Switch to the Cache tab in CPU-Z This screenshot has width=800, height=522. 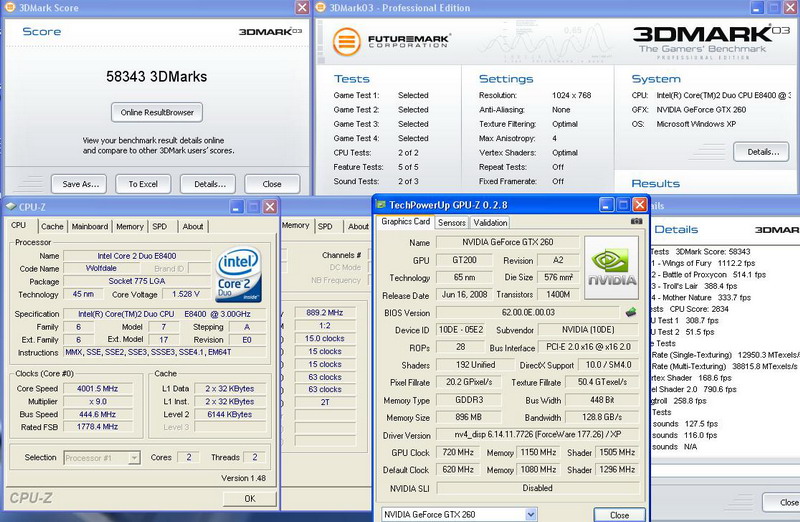[52, 227]
